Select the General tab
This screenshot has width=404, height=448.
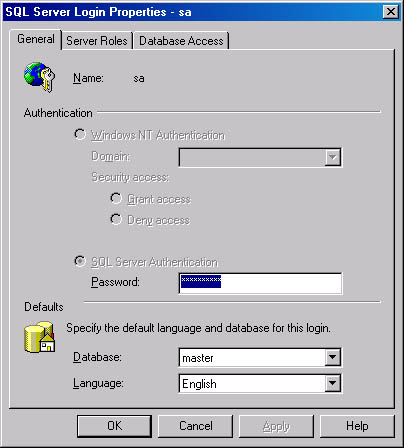click(x=36, y=39)
